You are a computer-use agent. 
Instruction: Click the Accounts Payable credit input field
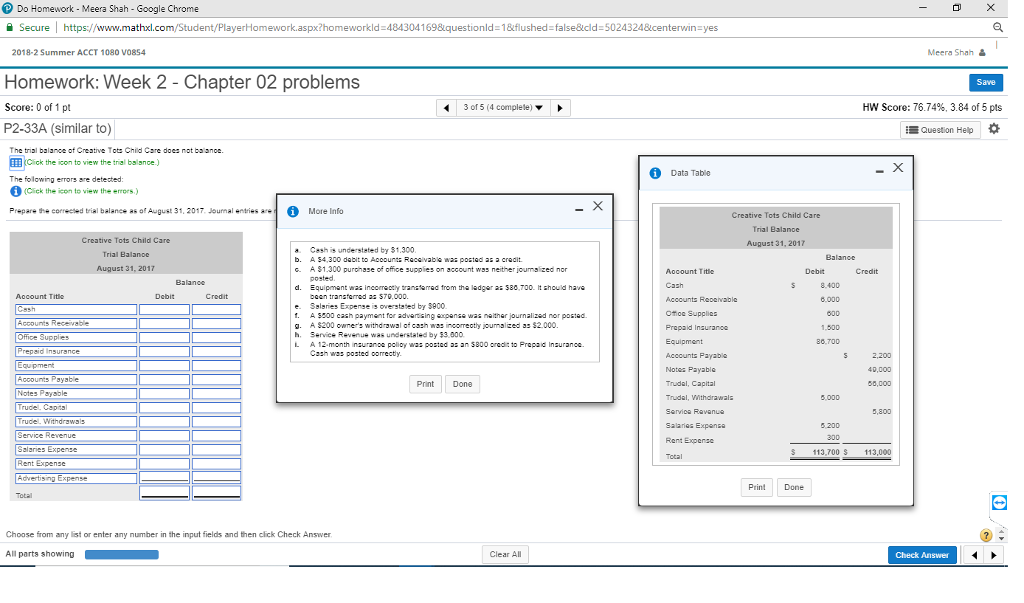(x=216, y=380)
